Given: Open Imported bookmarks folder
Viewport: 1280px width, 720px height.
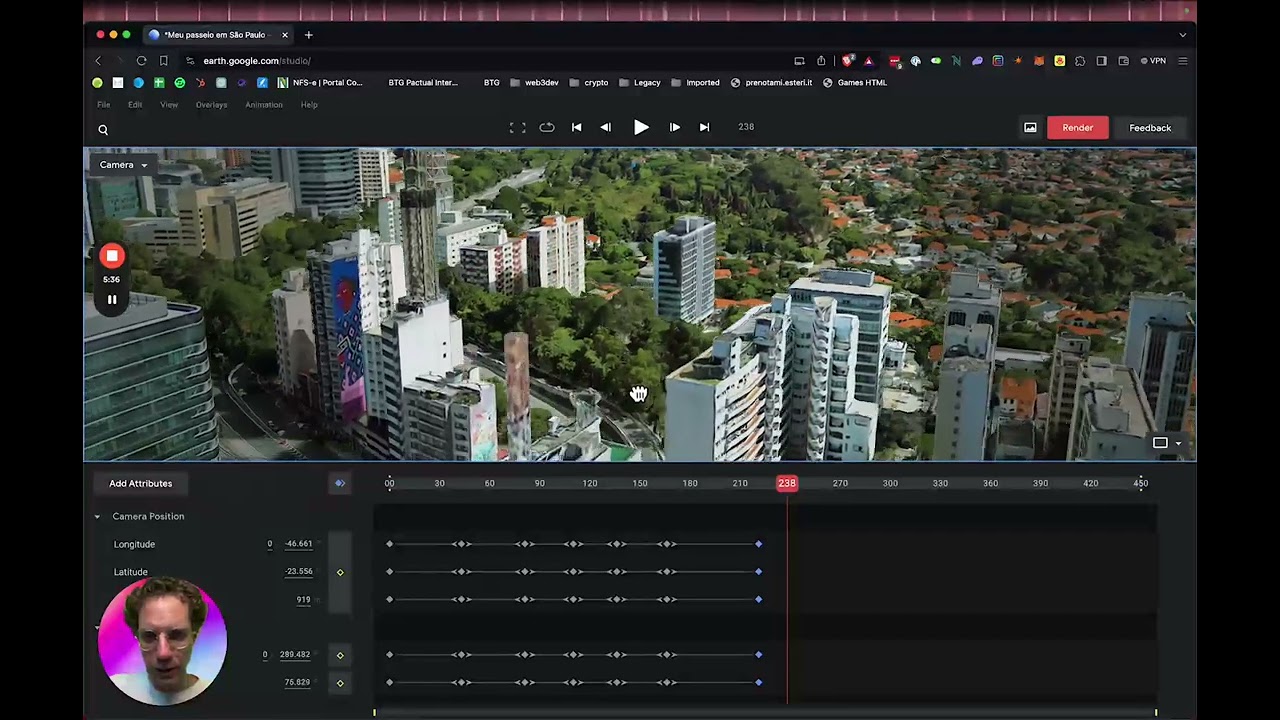Looking at the screenshot, I should [x=695, y=83].
